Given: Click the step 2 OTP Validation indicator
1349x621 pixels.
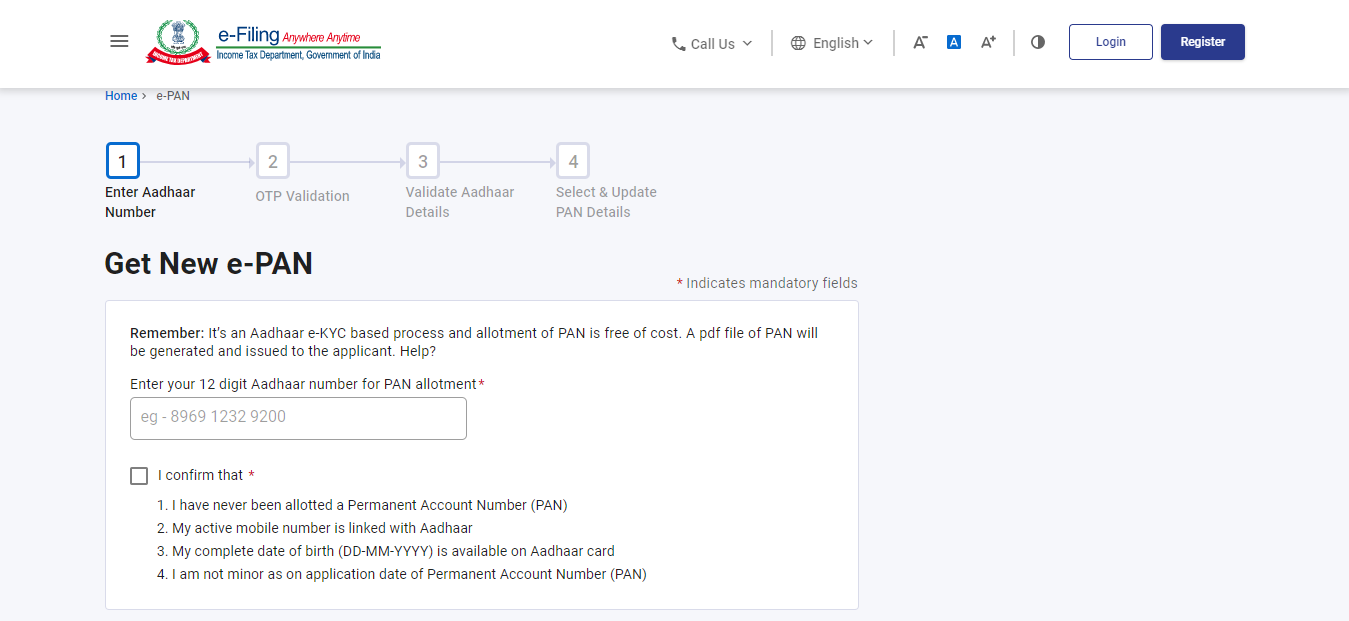Looking at the screenshot, I should (x=272, y=160).
